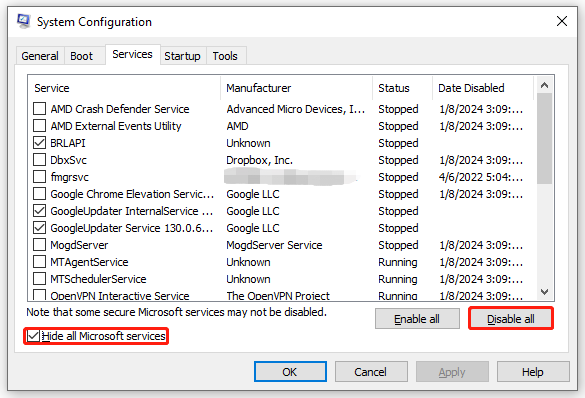585x398 pixels.
Task: Close the System Configuration window
Action: click(x=562, y=21)
